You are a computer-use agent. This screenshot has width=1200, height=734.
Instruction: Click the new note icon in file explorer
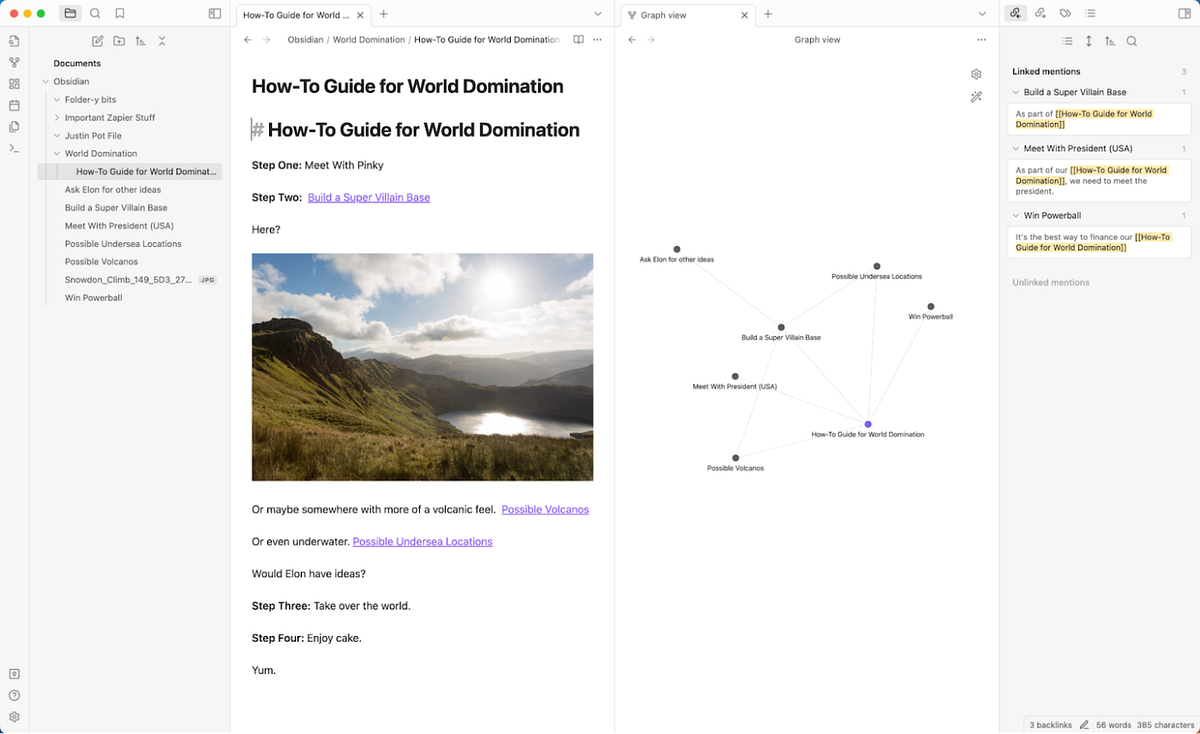coord(97,41)
